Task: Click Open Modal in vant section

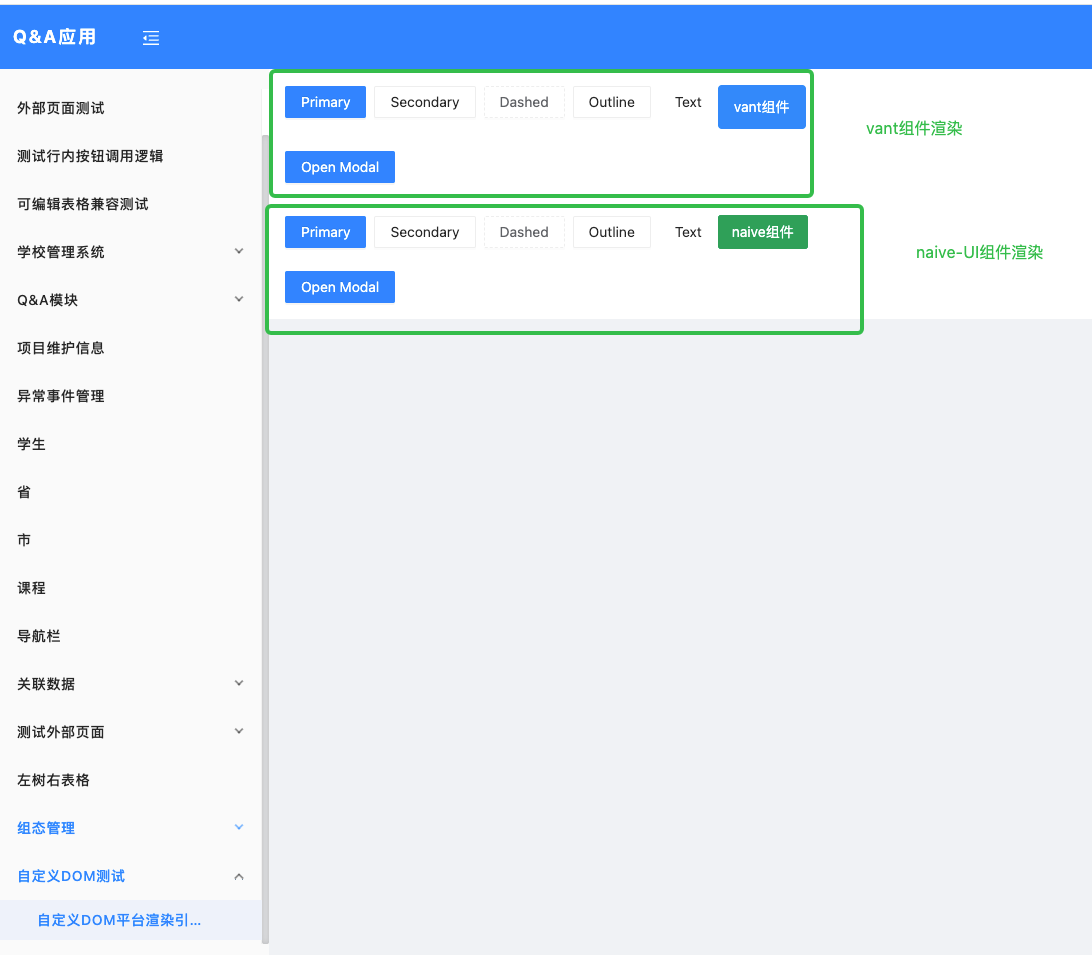Action: click(x=340, y=167)
